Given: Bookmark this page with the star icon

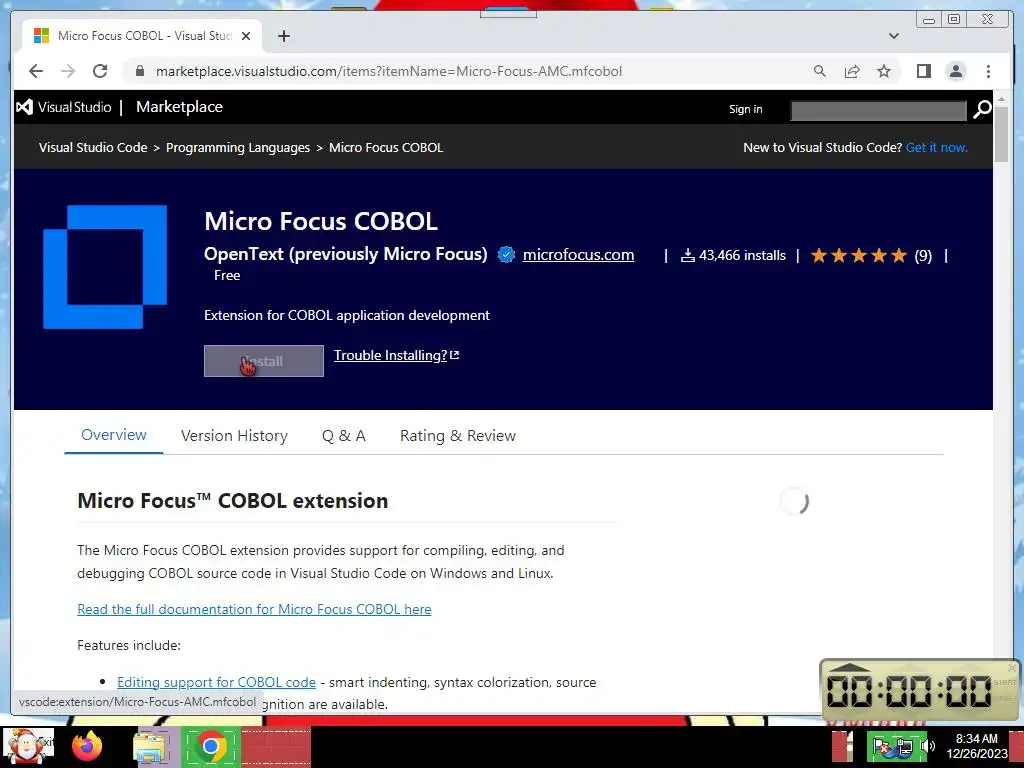Looking at the screenshot, I should 884,71.
